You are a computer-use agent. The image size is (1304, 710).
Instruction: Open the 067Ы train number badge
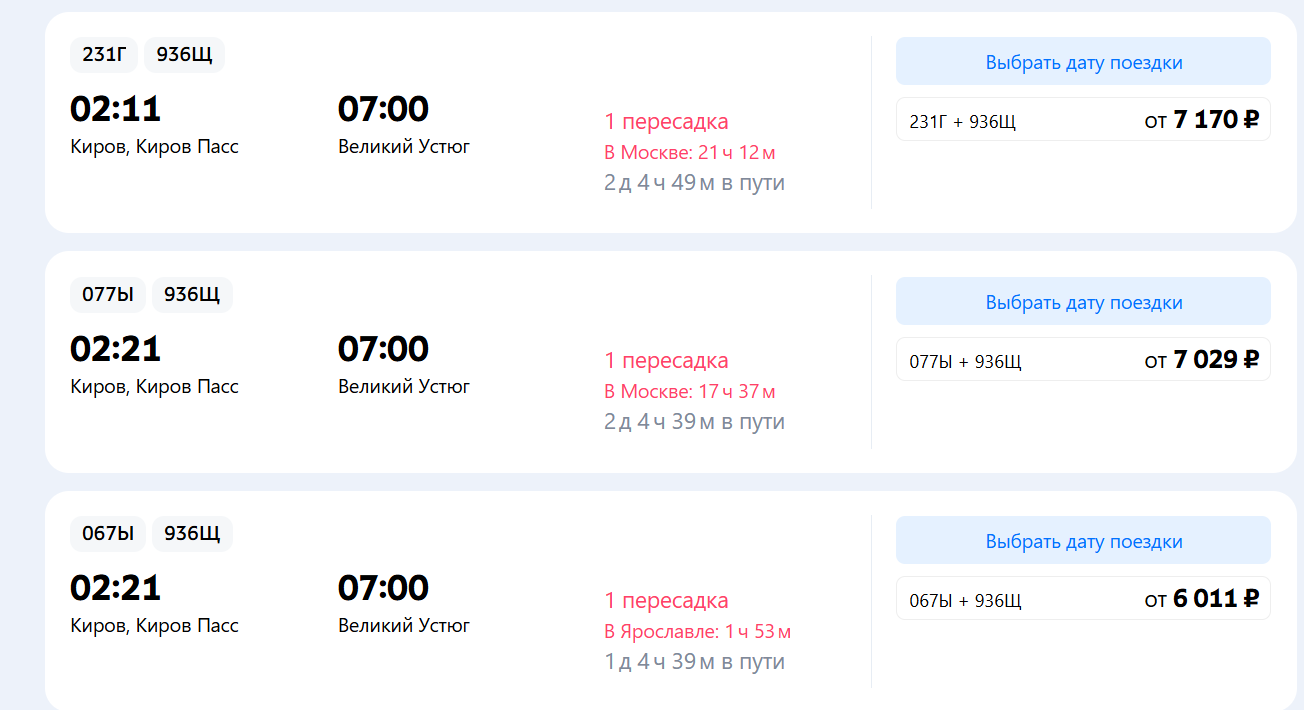click(108, 534)
